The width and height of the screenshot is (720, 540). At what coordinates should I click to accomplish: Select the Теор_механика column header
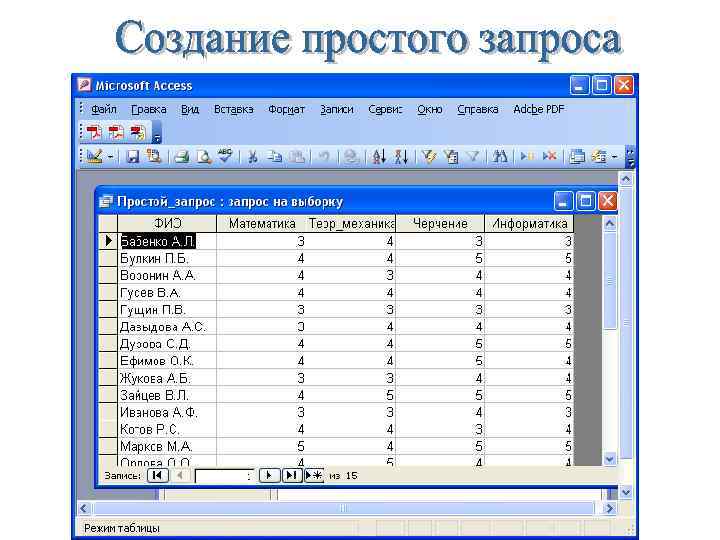[351, 224]
